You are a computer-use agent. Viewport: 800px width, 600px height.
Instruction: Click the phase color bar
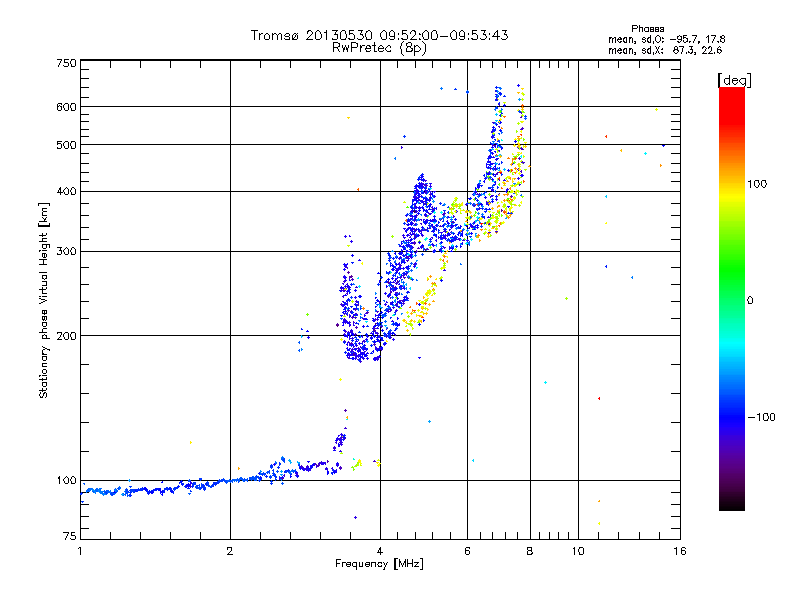[732, 299]
